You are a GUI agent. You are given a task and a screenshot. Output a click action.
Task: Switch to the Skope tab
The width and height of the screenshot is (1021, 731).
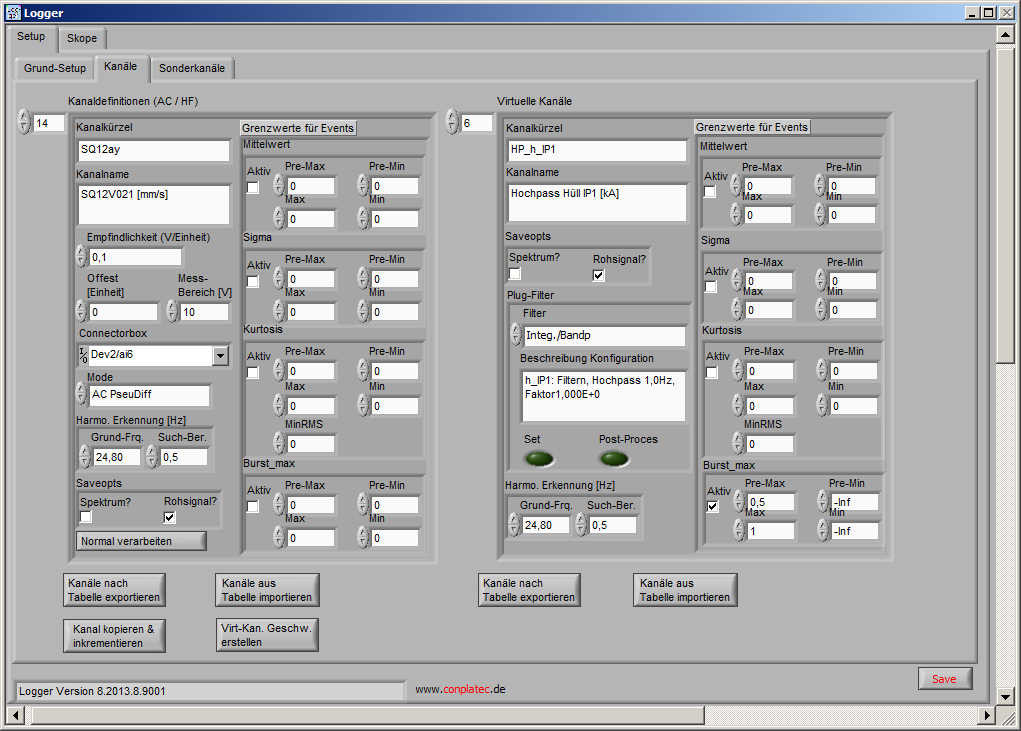82,38
